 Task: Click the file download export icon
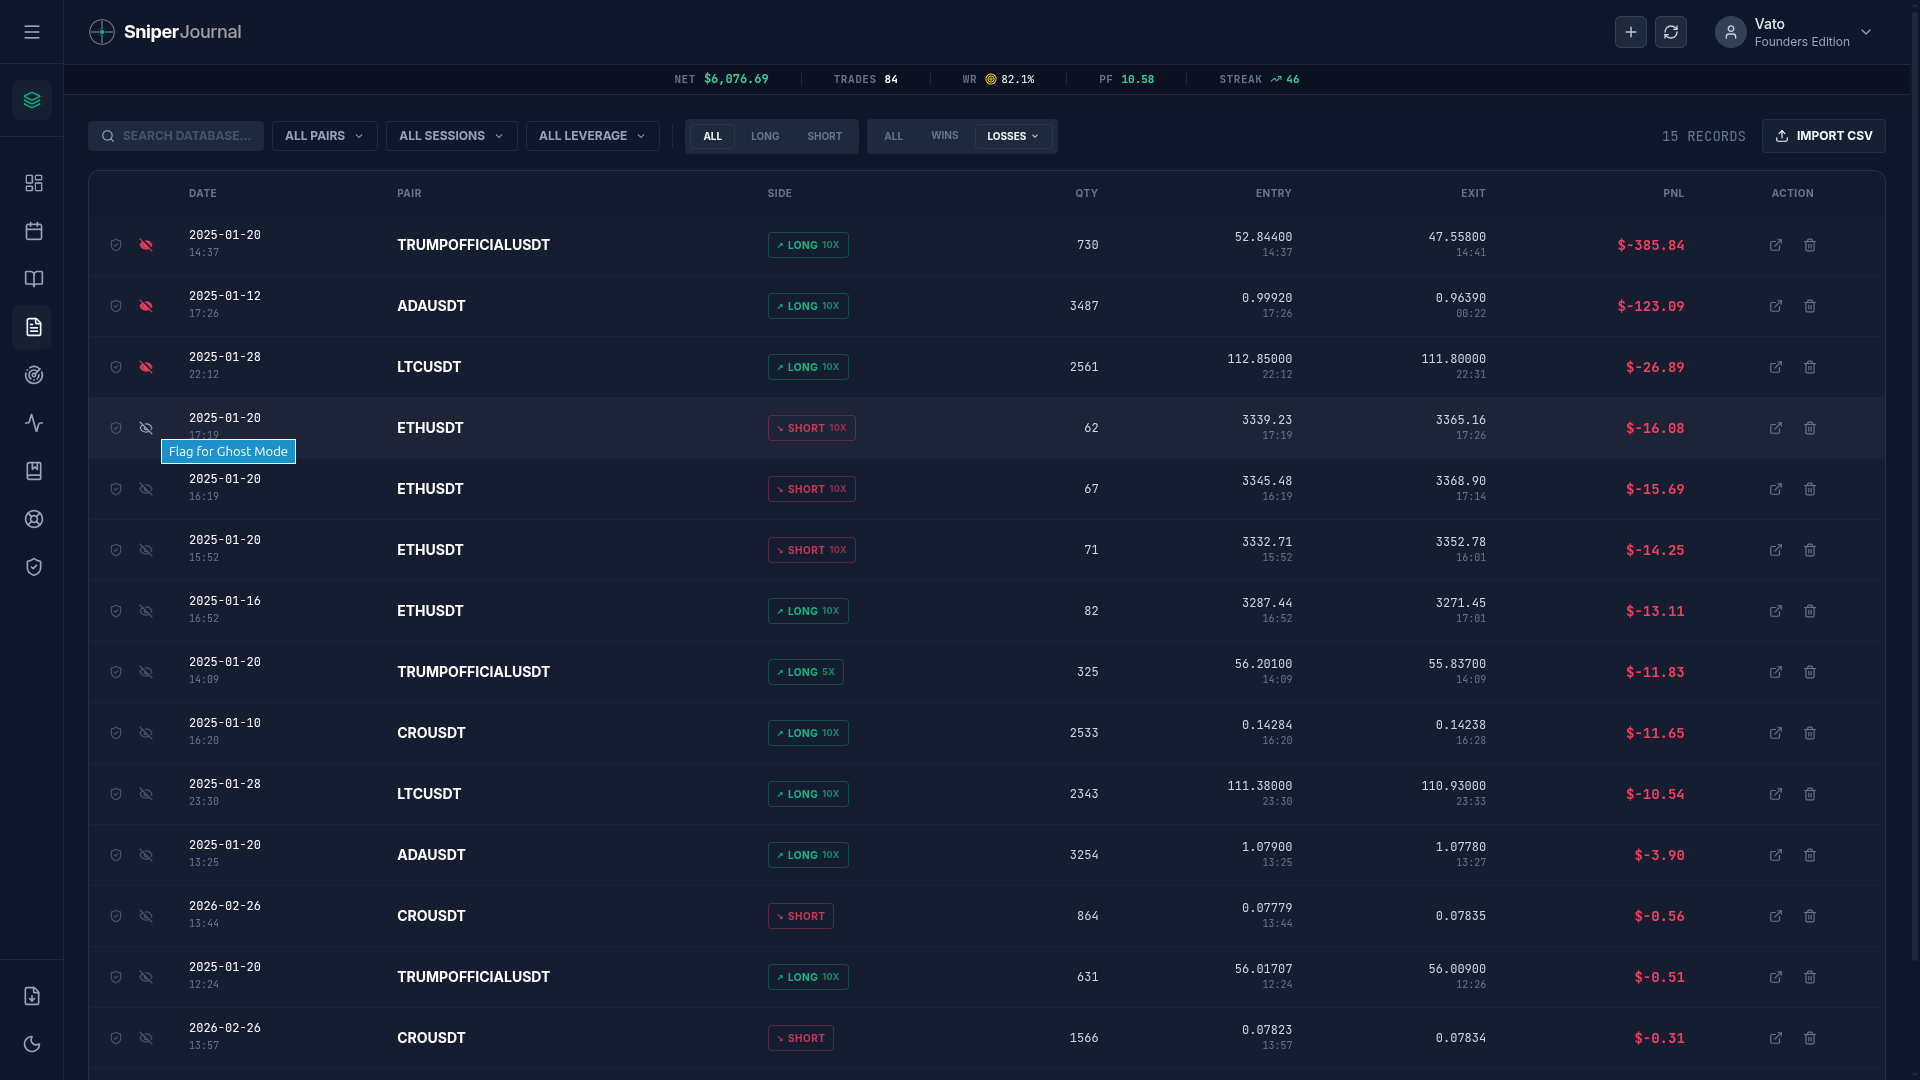point(32,996)
